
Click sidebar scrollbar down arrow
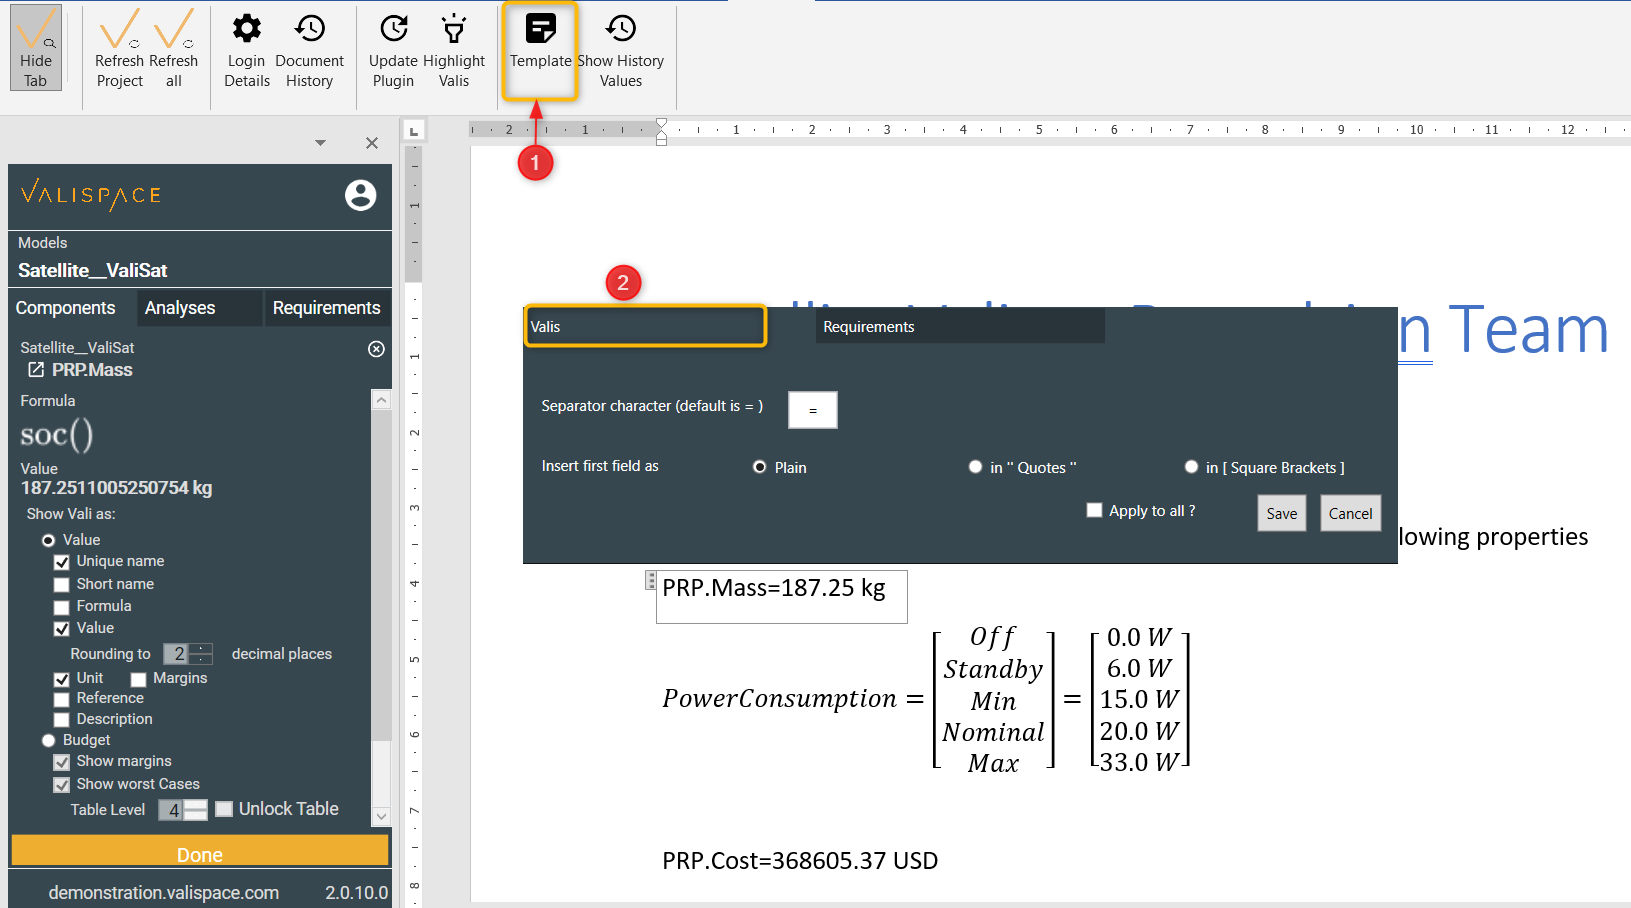click(381, 816)
